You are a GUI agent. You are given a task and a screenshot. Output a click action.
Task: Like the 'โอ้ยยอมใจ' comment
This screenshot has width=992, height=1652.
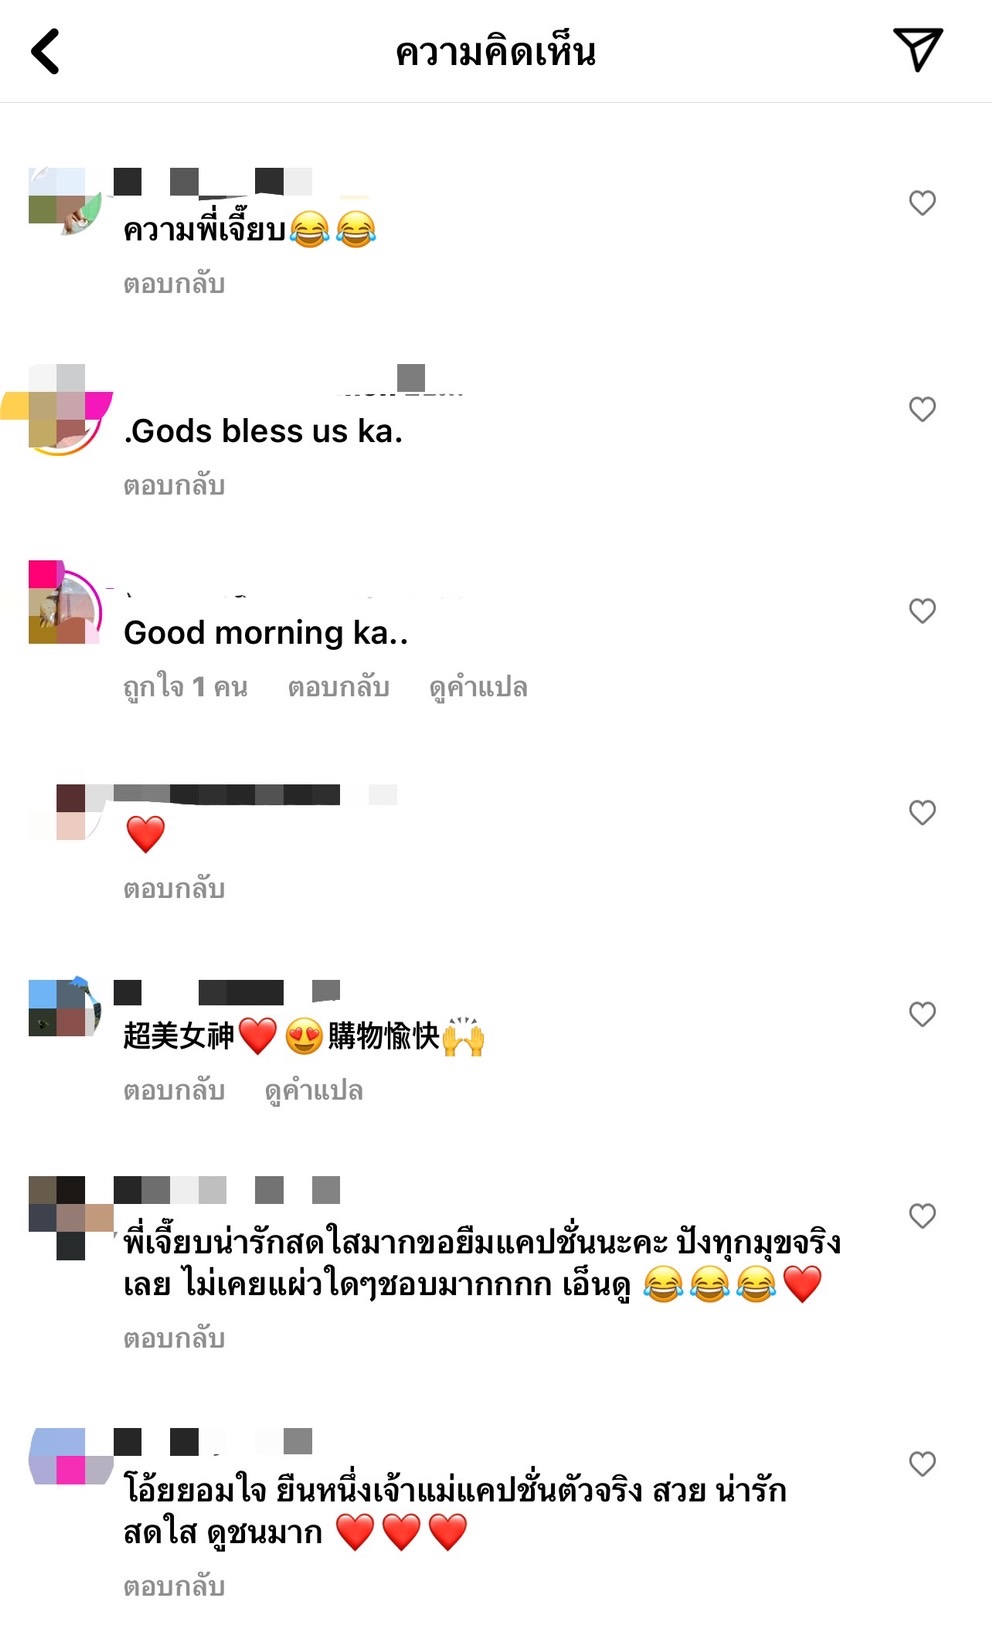pyautogui.click(x=922, y=1464)
